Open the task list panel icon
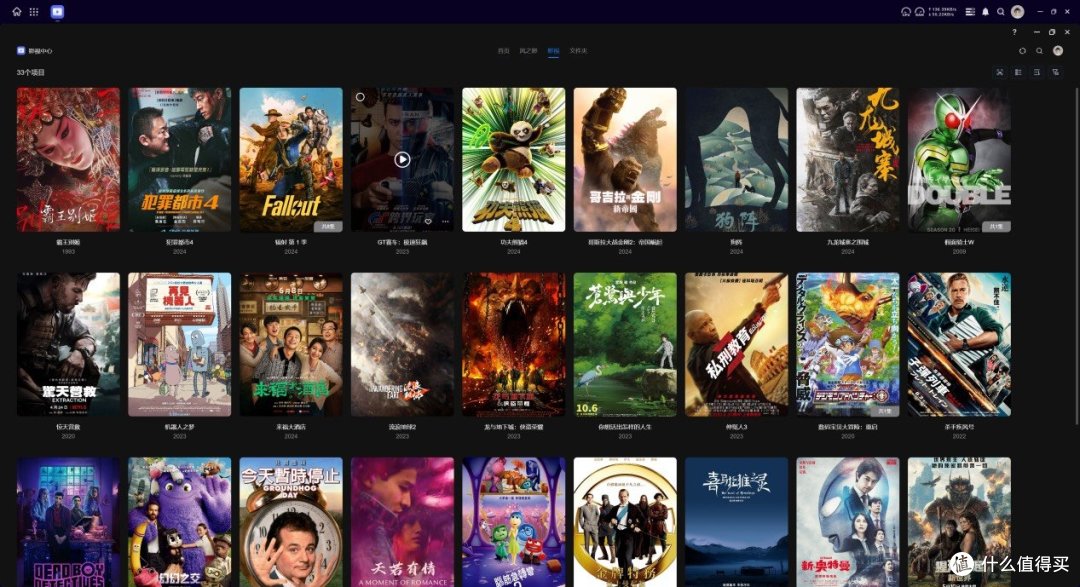Viewport: 1080px width, 587px height. pyautogui.click(x=970, y=12)
